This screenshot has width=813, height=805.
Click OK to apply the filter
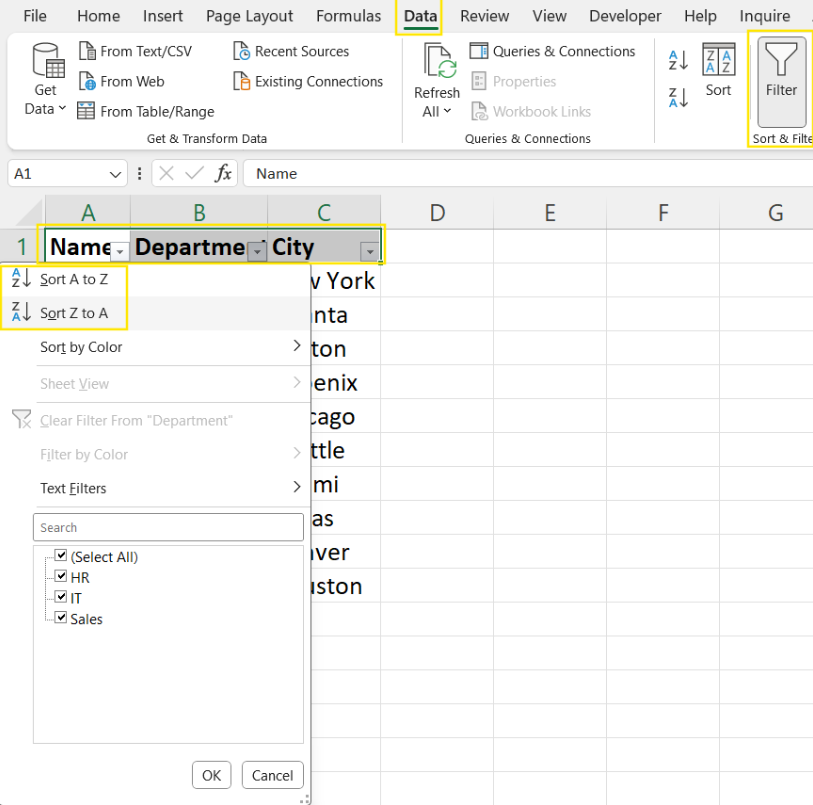(211, 775)
